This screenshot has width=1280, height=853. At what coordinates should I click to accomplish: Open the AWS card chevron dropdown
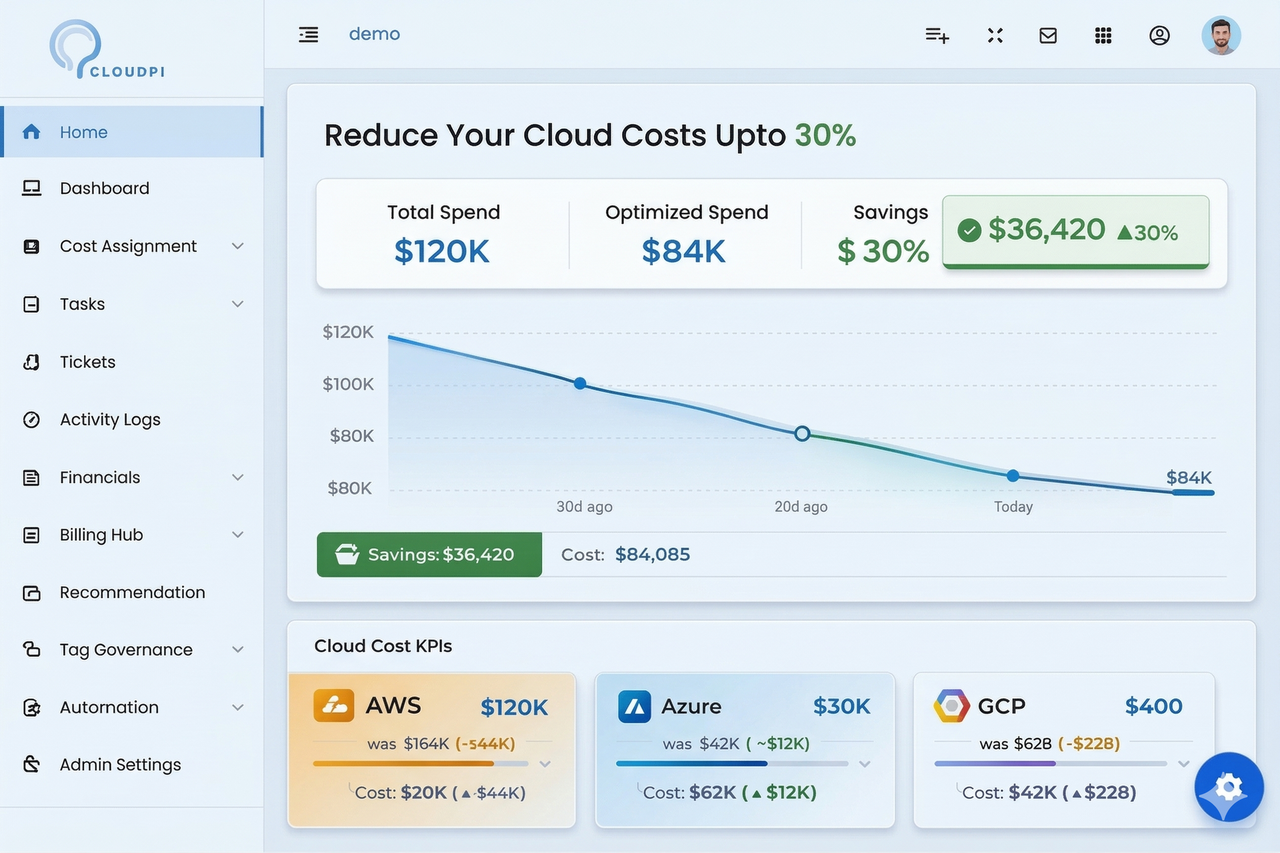pyautogui.click(x=545, y=763)
